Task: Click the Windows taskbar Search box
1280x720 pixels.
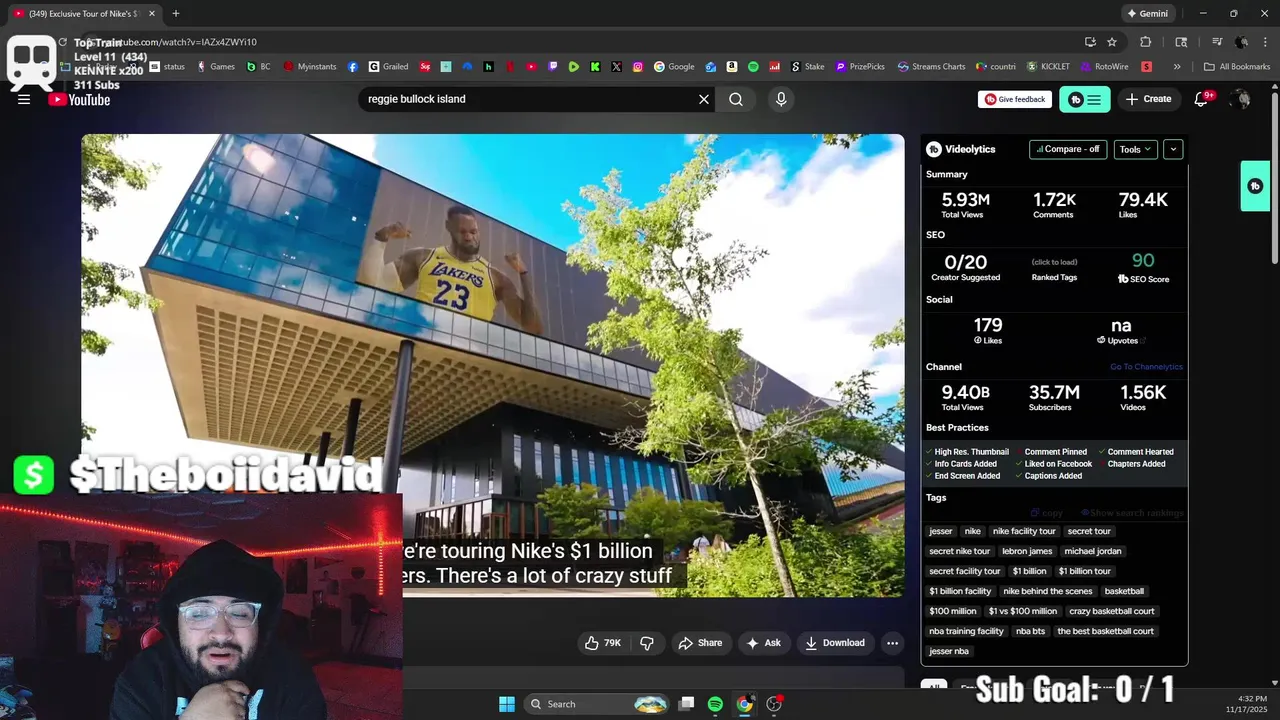Action: tap(597, 704)
